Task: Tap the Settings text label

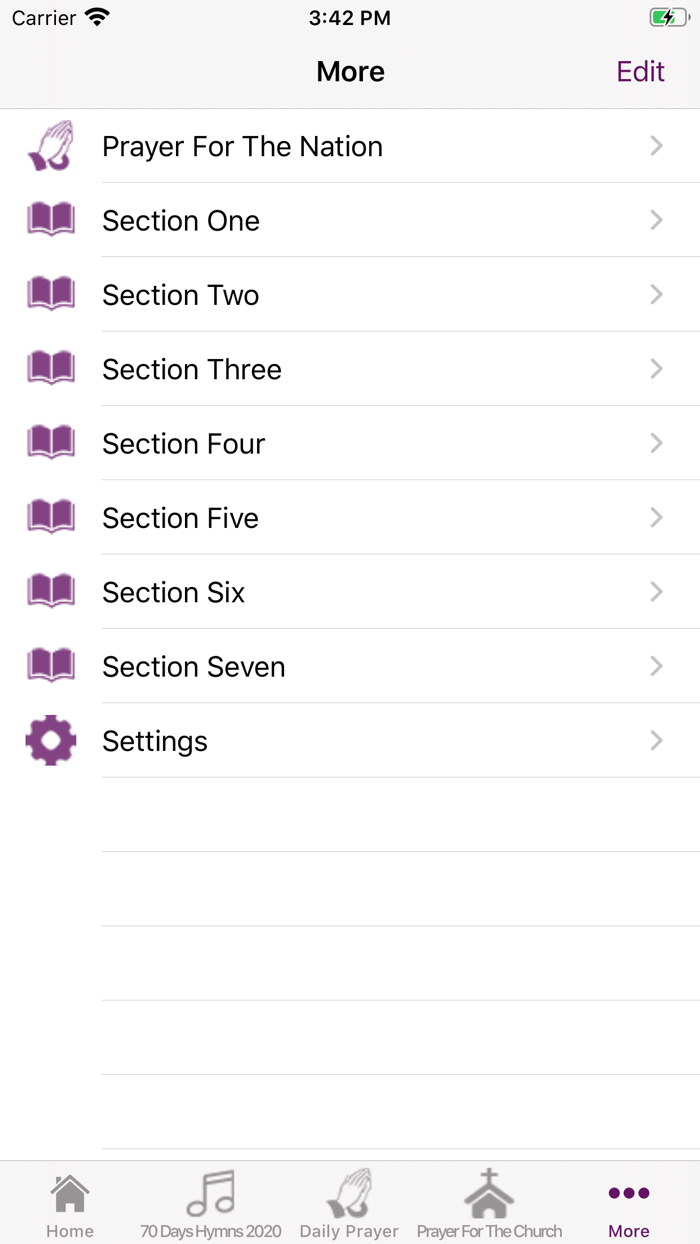Action: [155, 741]
